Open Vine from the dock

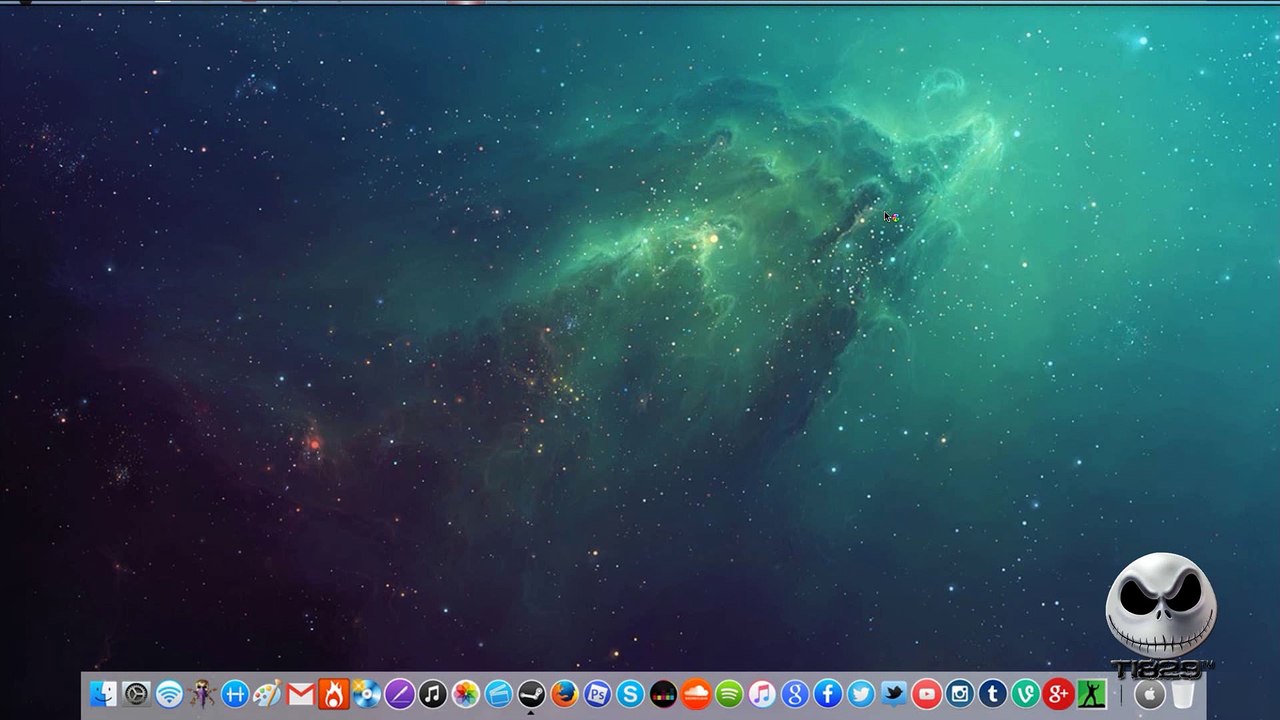(1026, 693)
